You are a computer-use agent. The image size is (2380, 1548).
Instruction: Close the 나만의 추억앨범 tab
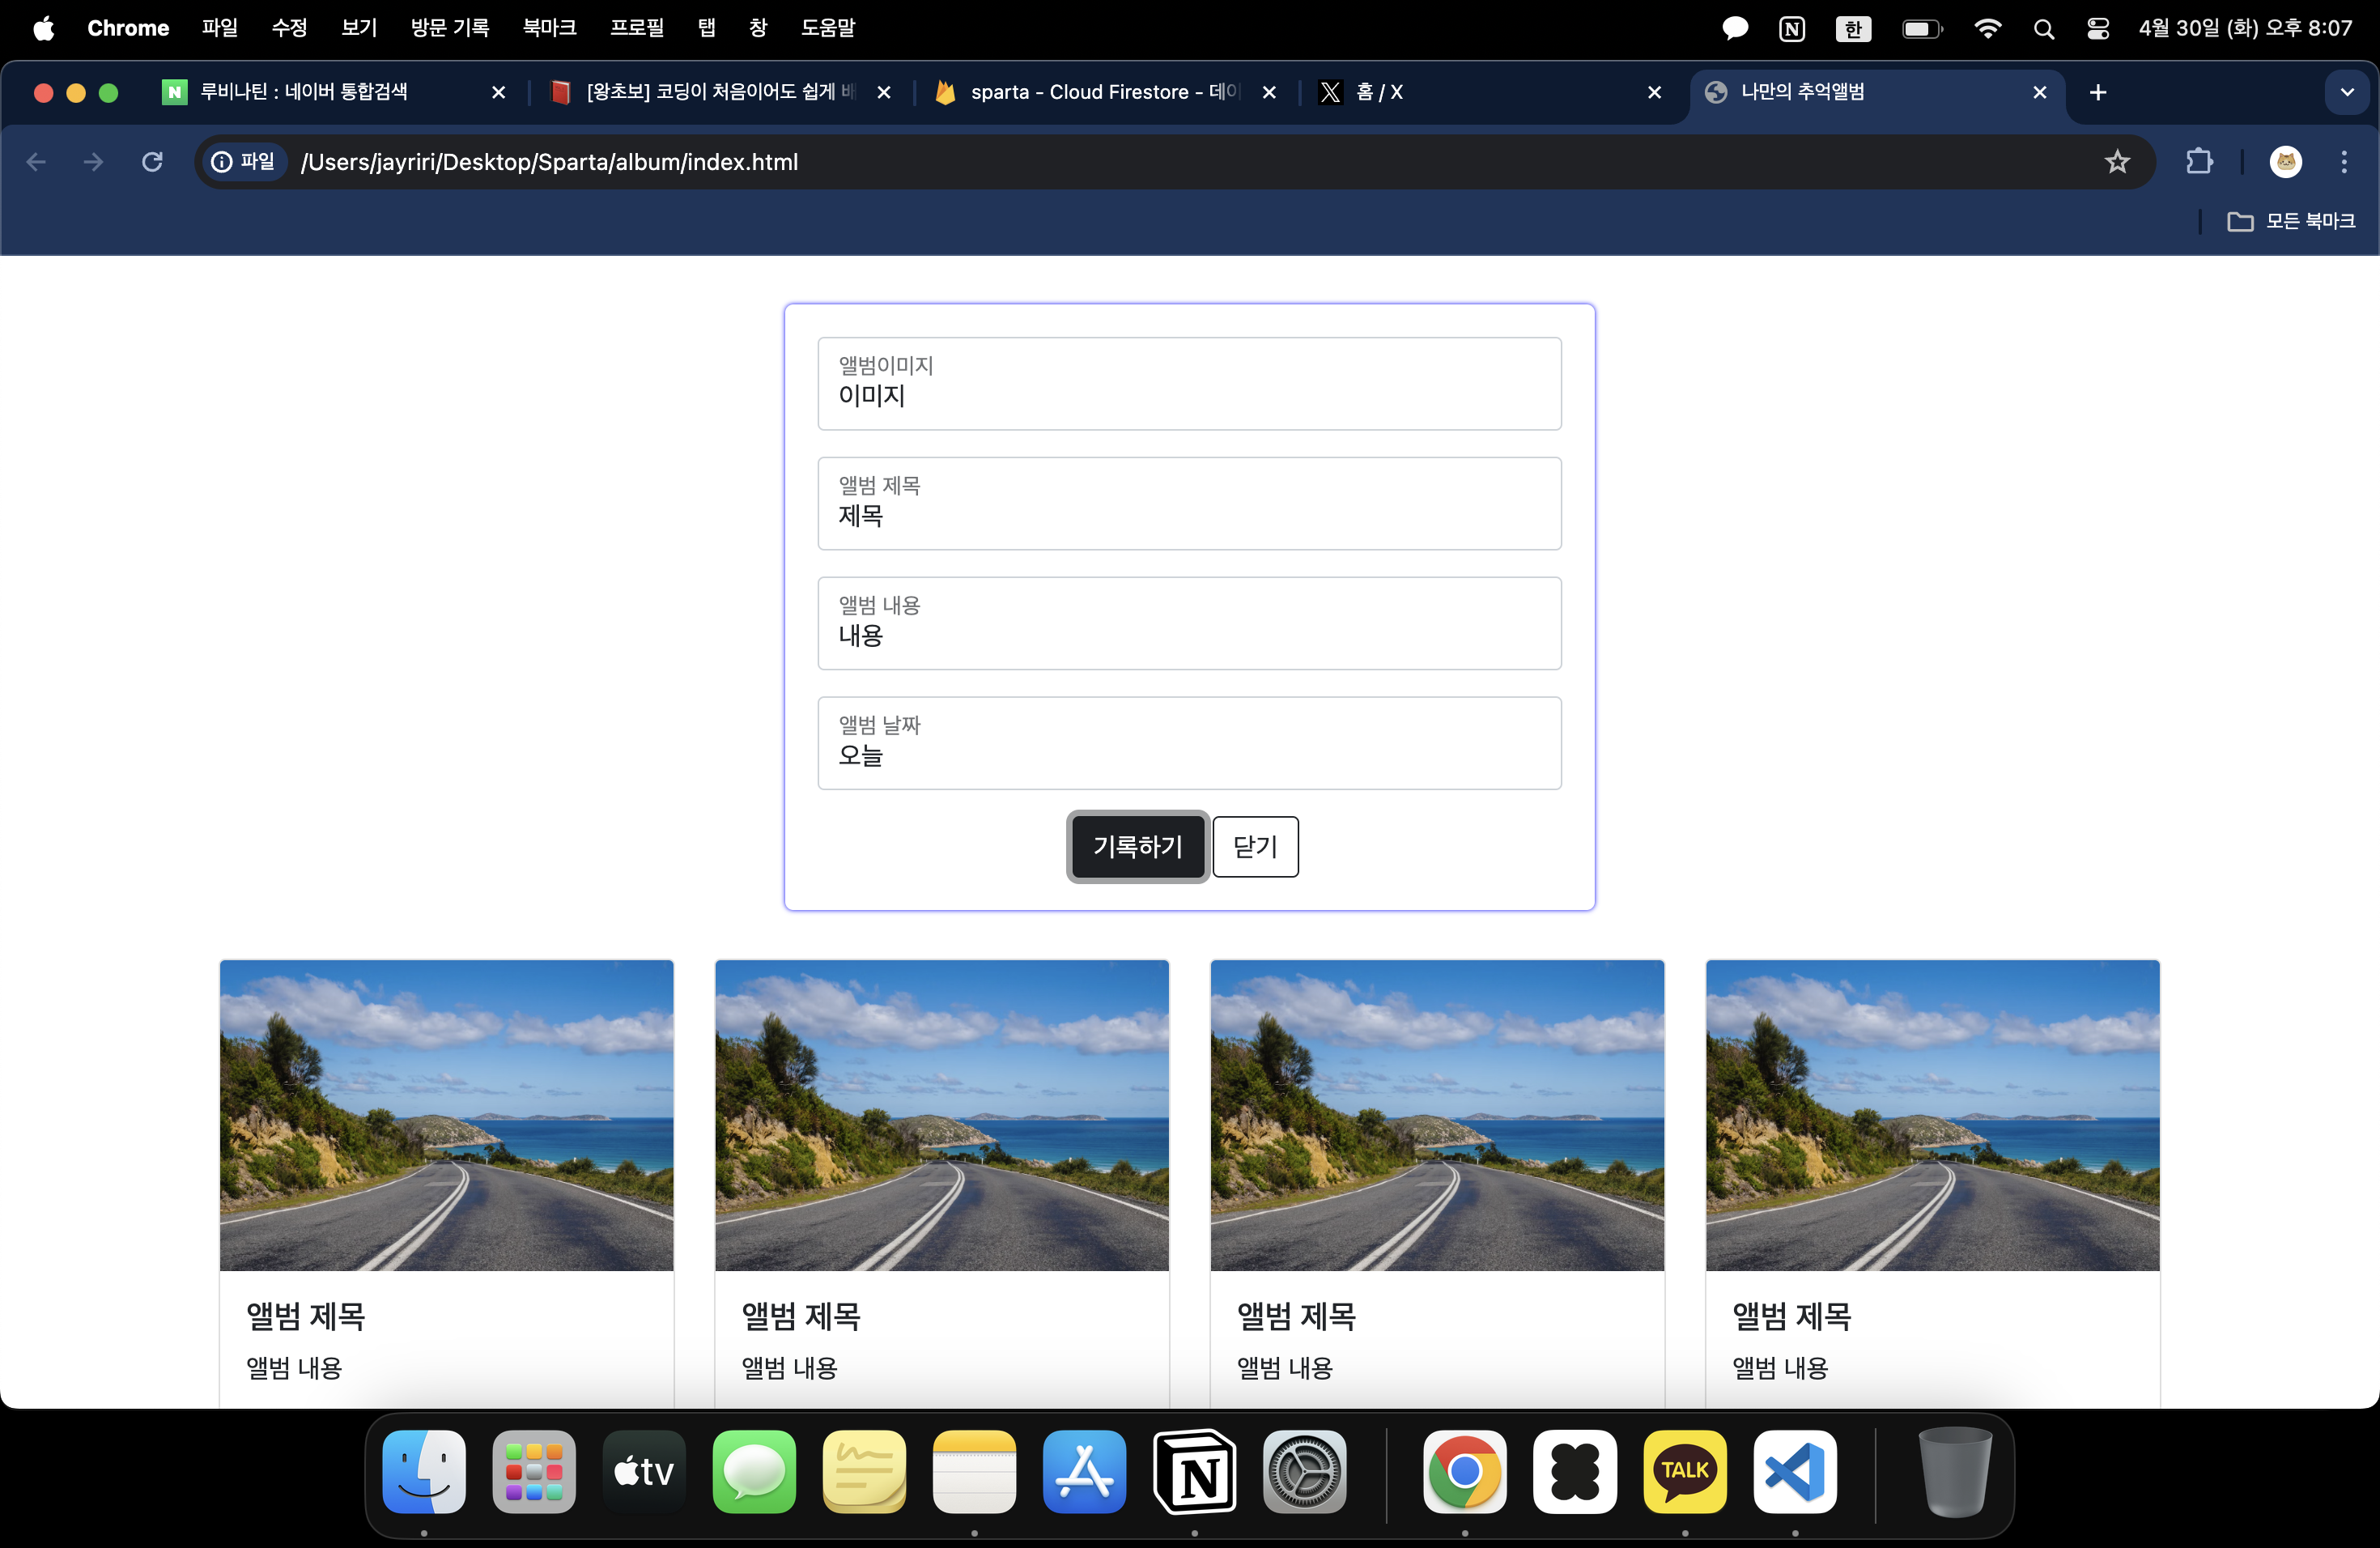coord(2040,92)
